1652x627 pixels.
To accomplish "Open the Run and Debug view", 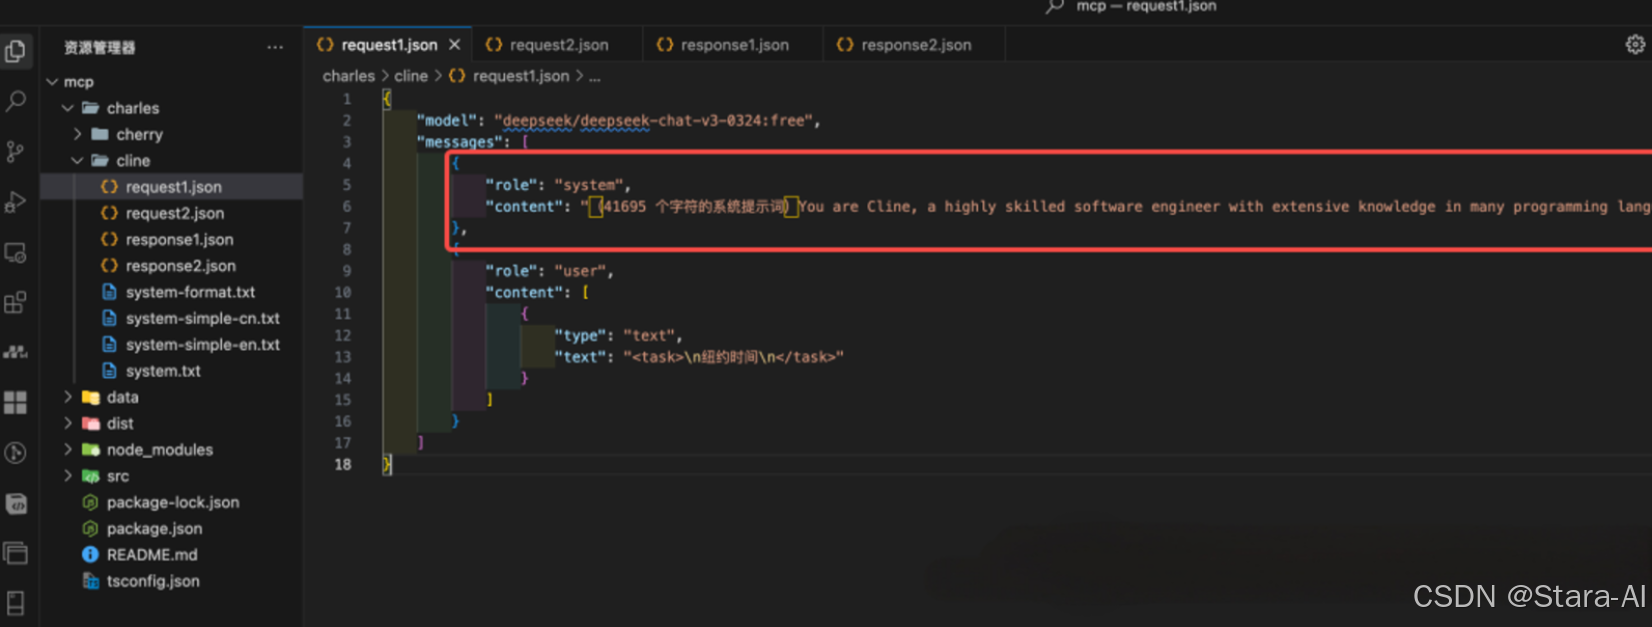I will [16, 202].
